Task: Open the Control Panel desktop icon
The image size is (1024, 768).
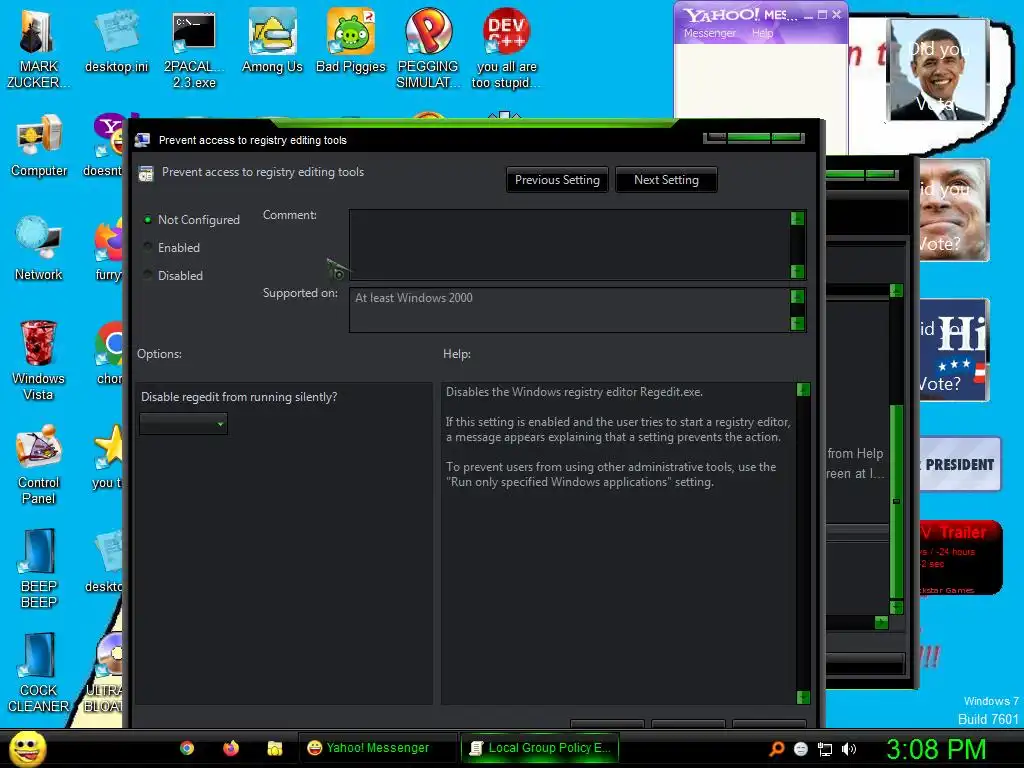Action: [x=39, y=464]
